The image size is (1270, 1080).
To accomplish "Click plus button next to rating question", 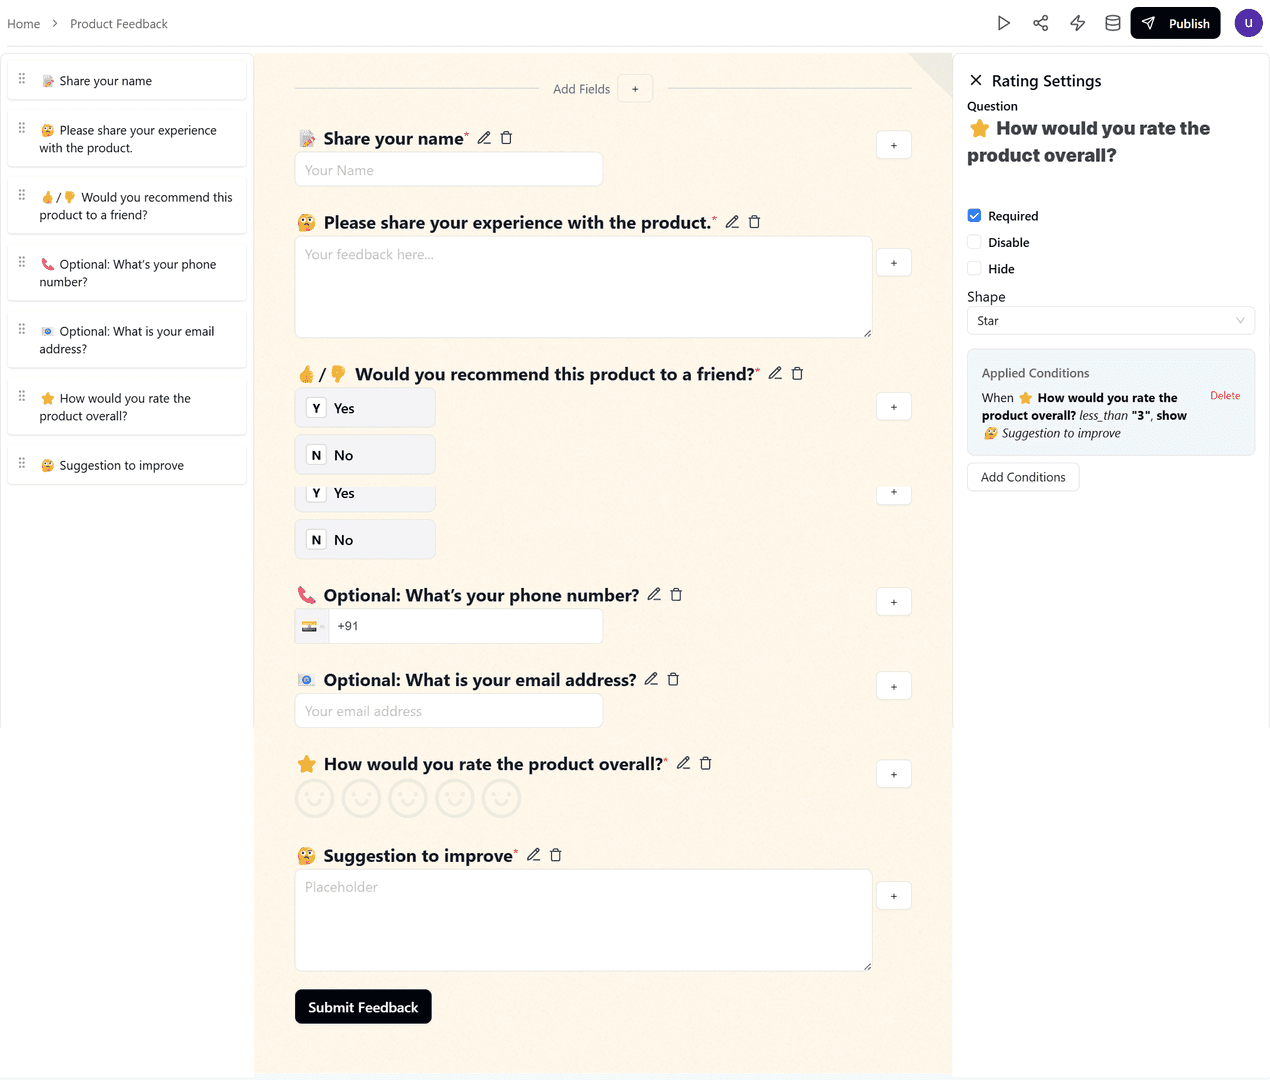I will (x=894, y=775).
